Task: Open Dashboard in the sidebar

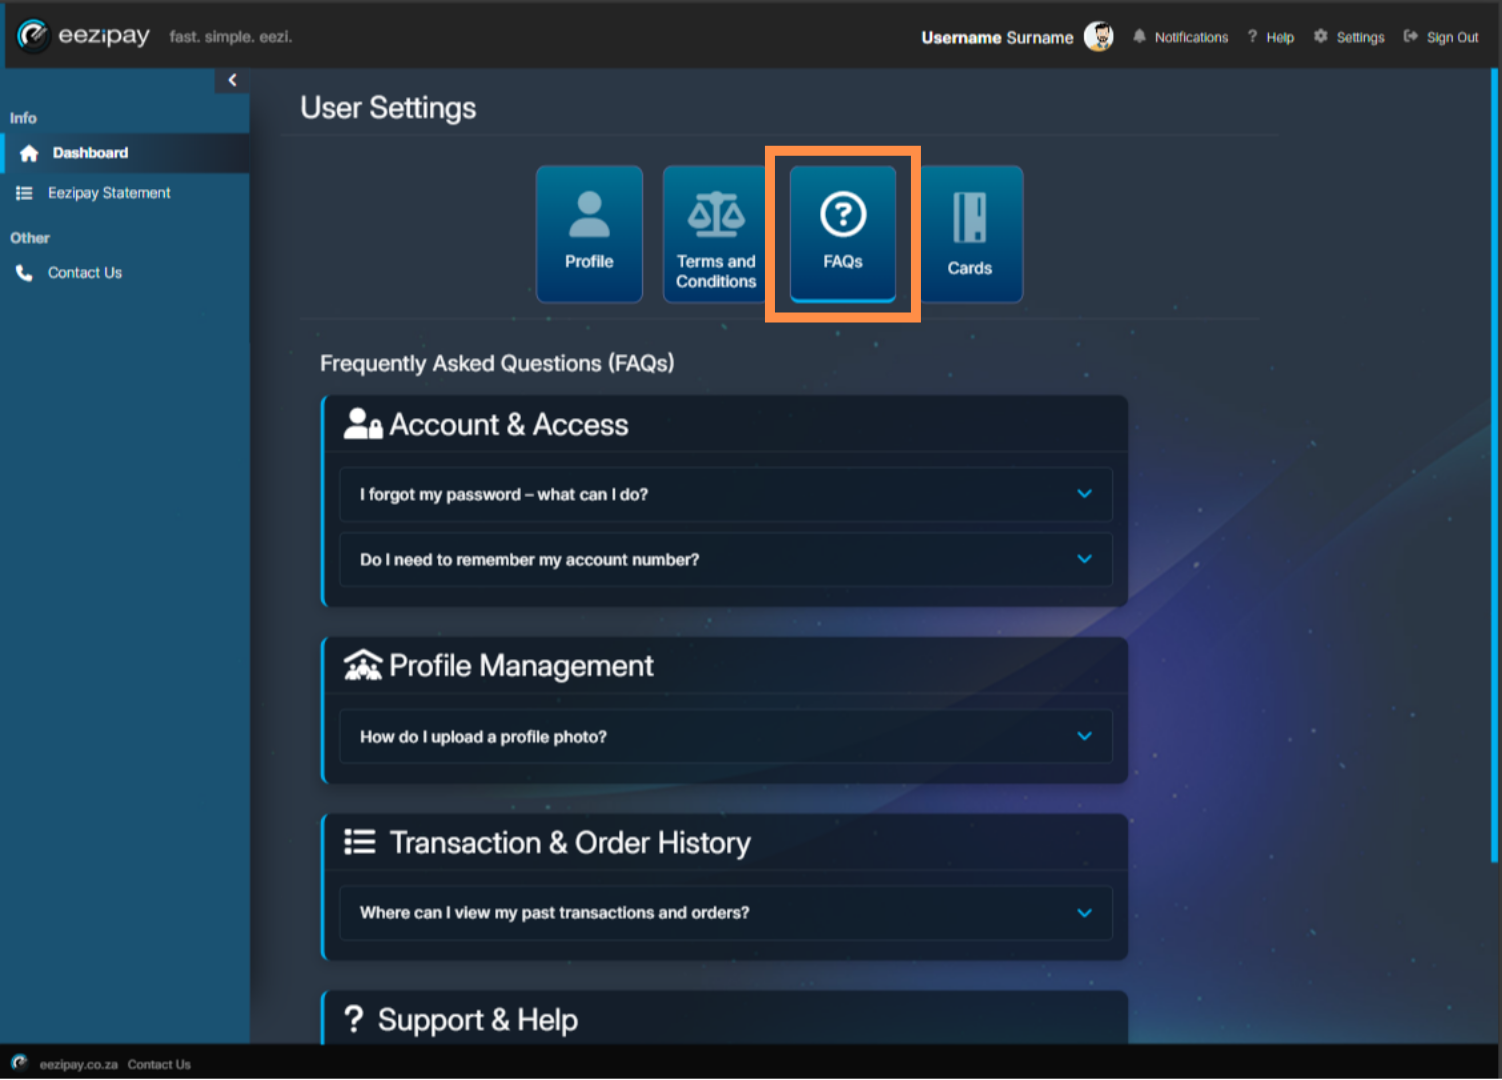Action: pyautogui.click(x=125, y=153)
